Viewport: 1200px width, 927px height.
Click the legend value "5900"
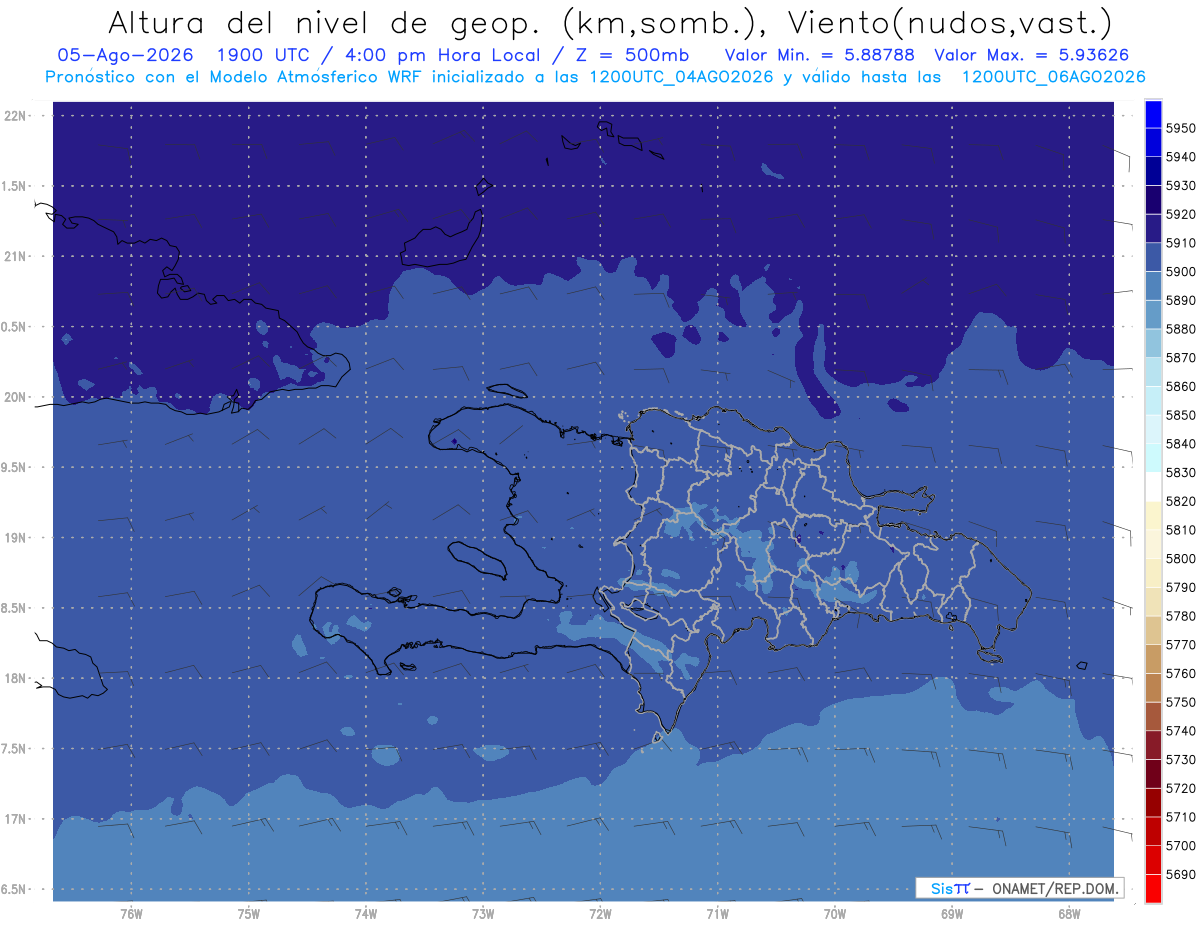[x=1180, y=272]
